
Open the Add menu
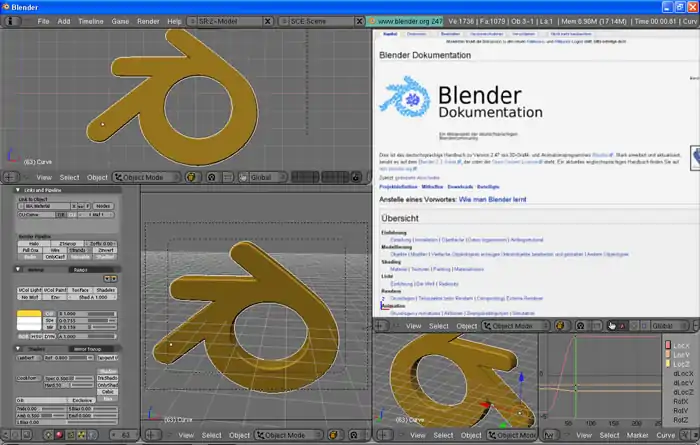click(x=64, y=21)
